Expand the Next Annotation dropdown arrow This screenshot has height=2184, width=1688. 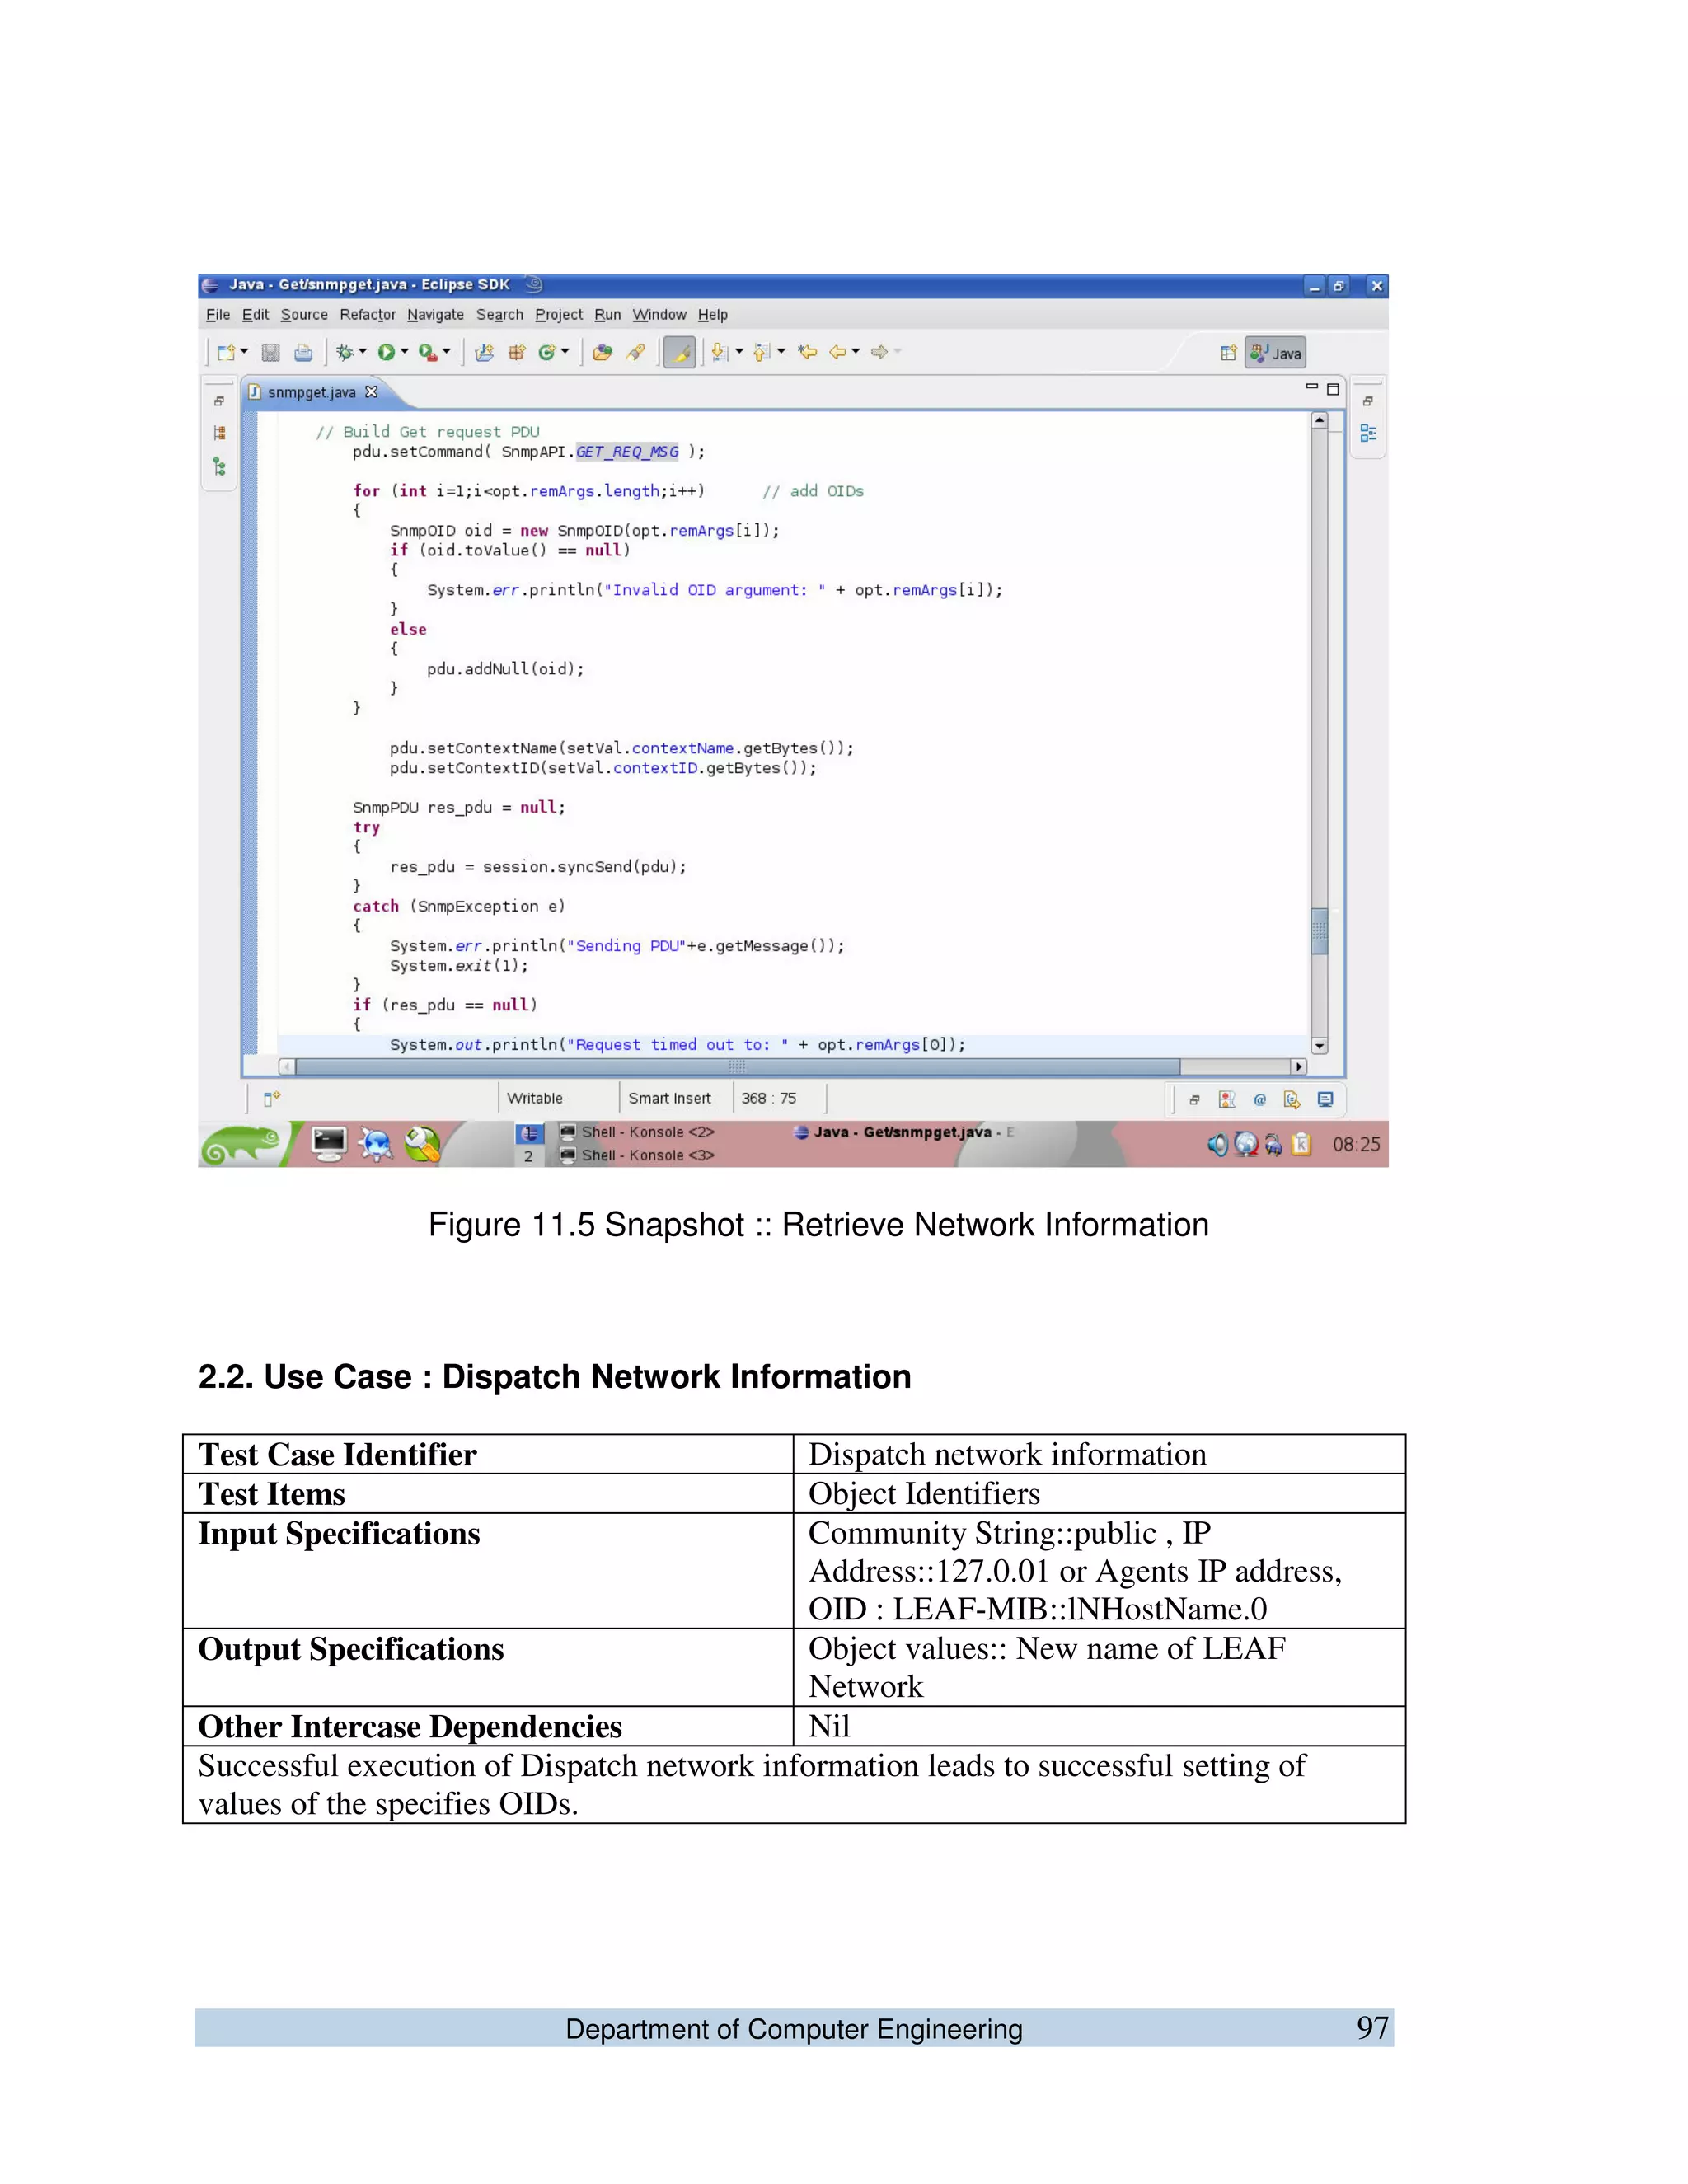(740, 351)
